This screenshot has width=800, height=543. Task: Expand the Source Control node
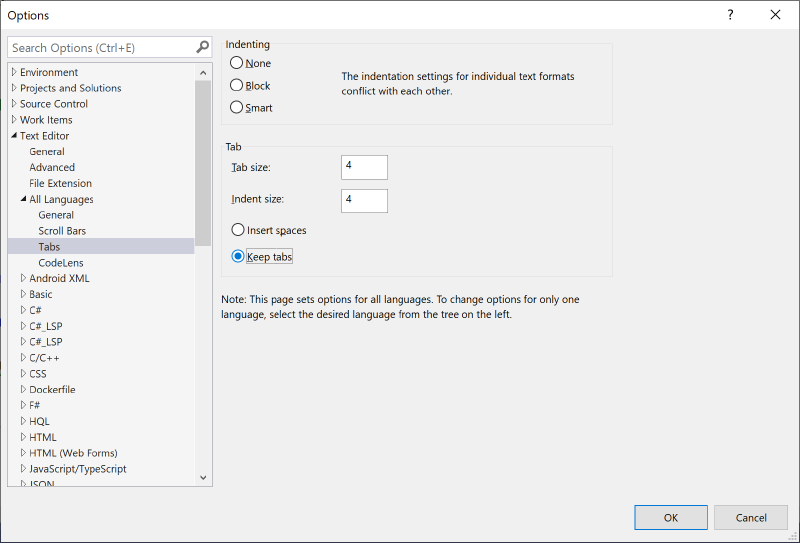coord(14,104)
